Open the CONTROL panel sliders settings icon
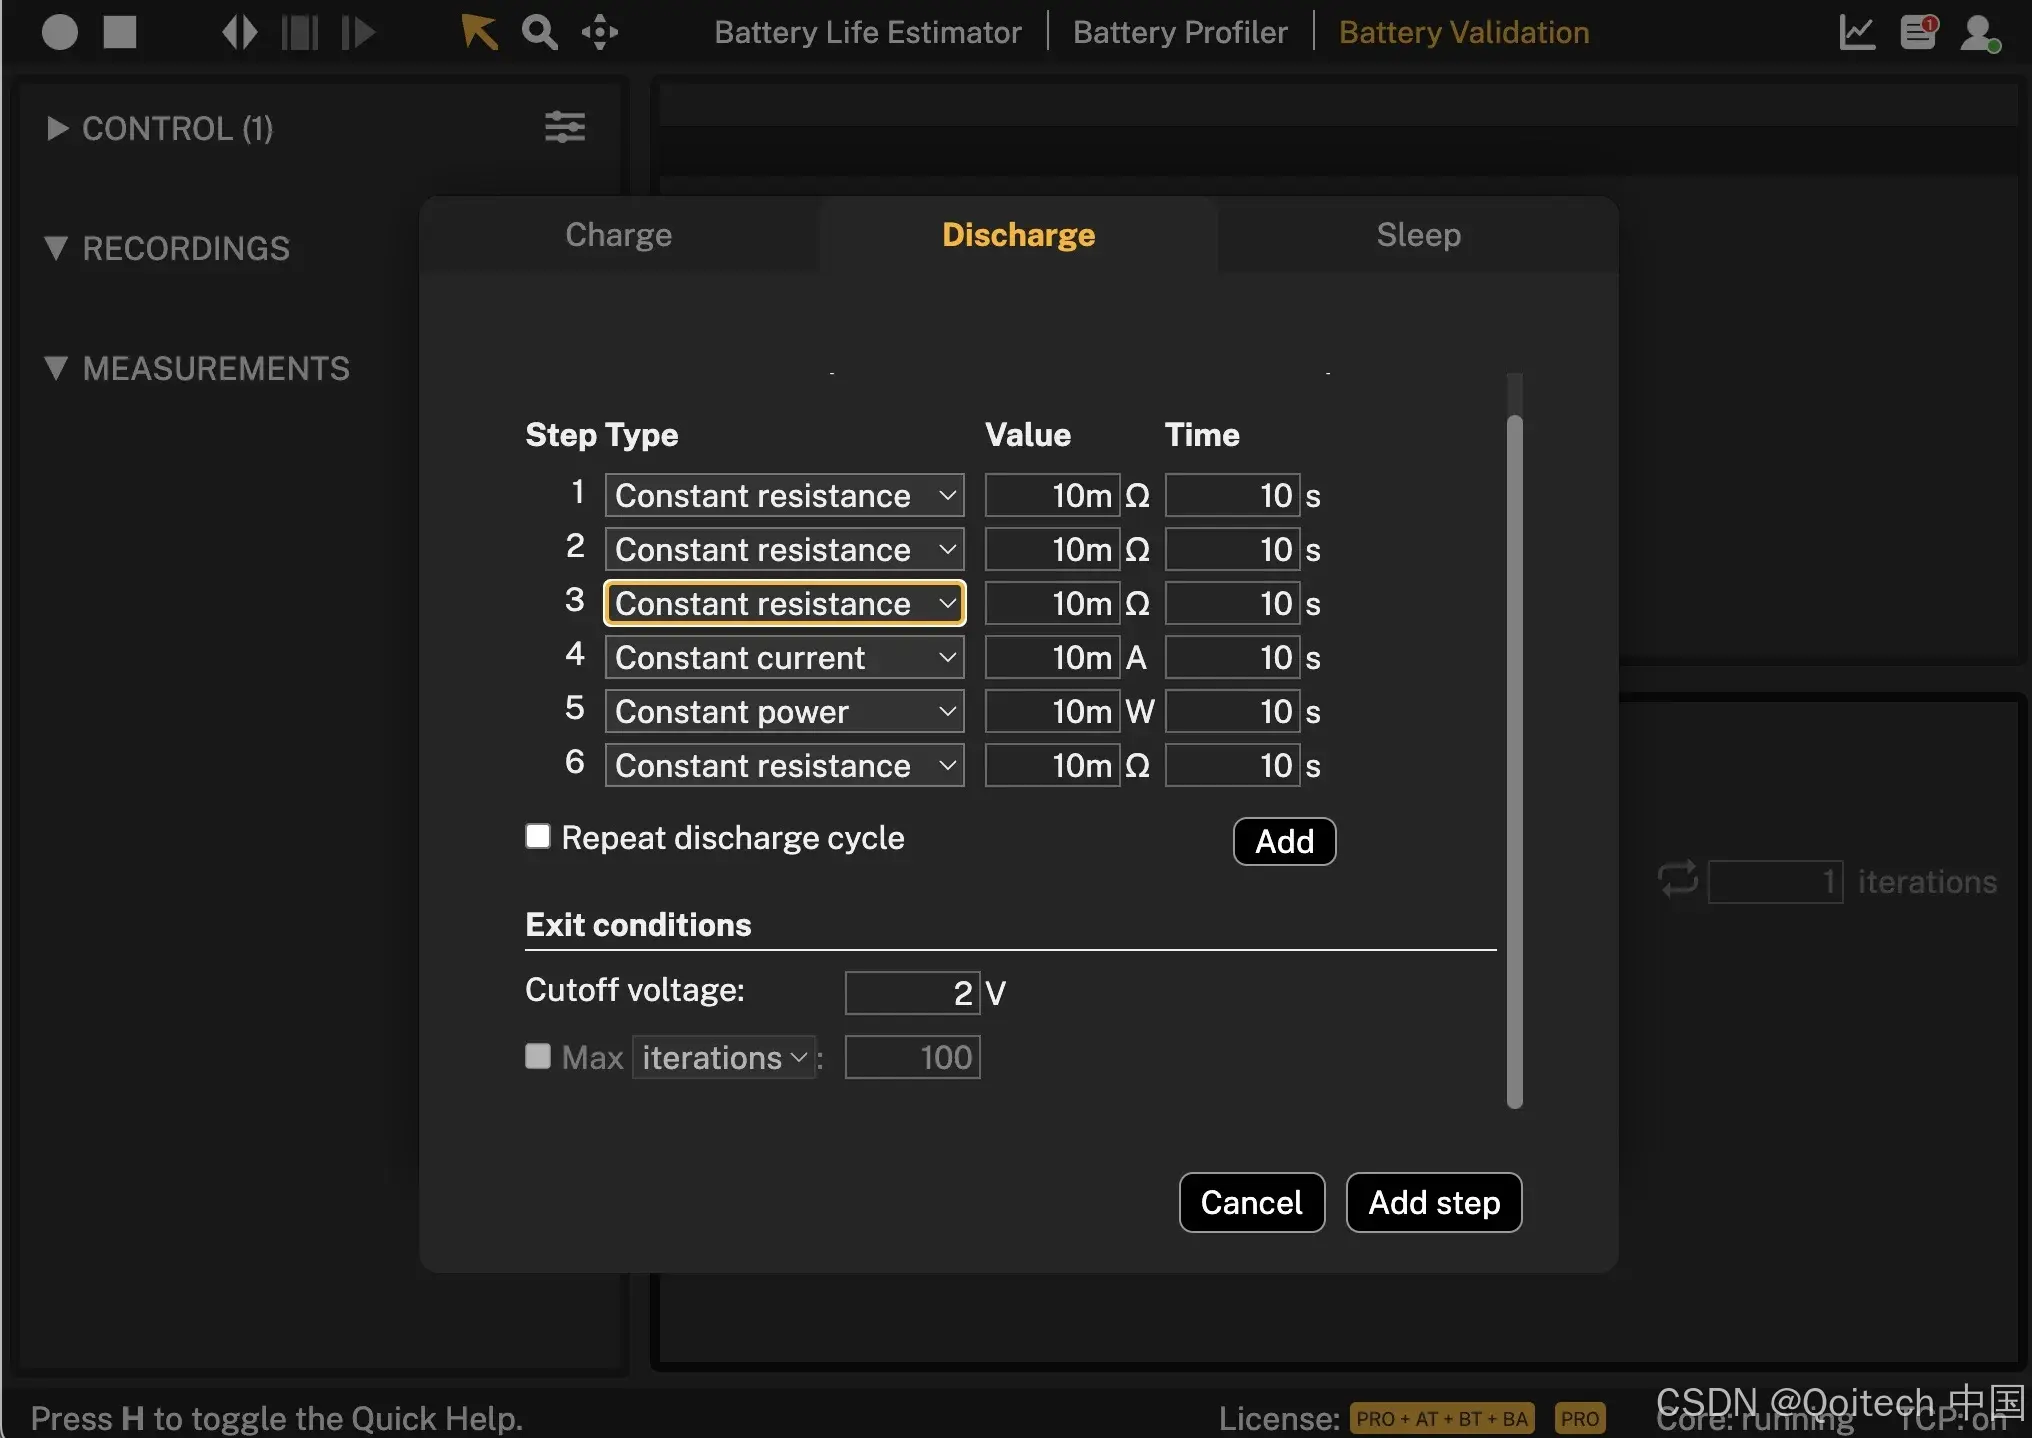 click(x=564, y=127)
